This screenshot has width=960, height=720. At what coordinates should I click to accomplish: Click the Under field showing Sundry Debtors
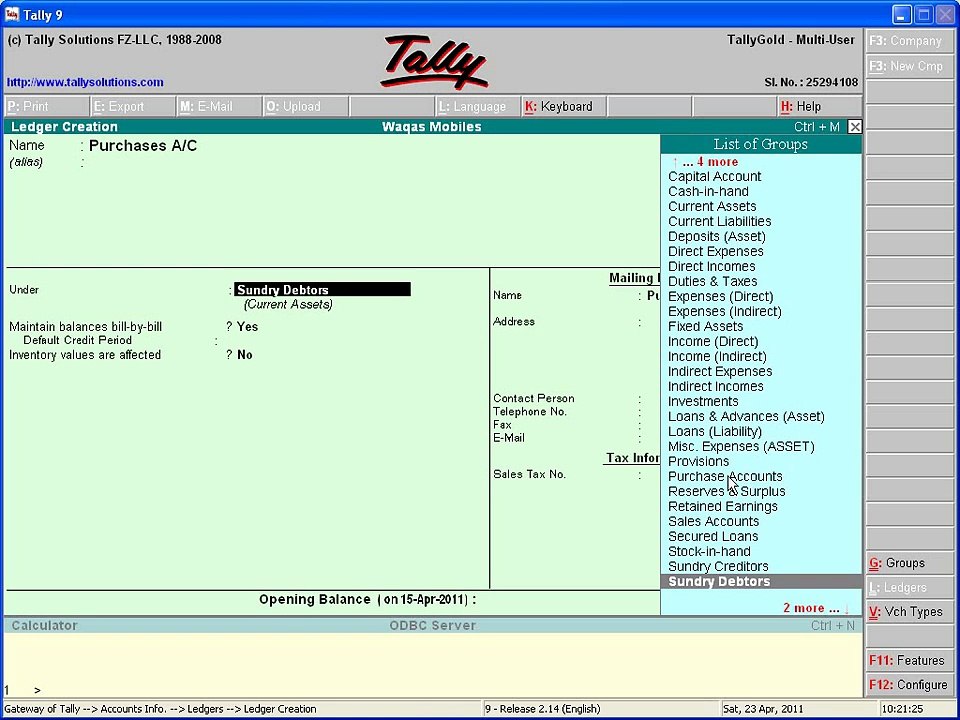coord(323,290)
